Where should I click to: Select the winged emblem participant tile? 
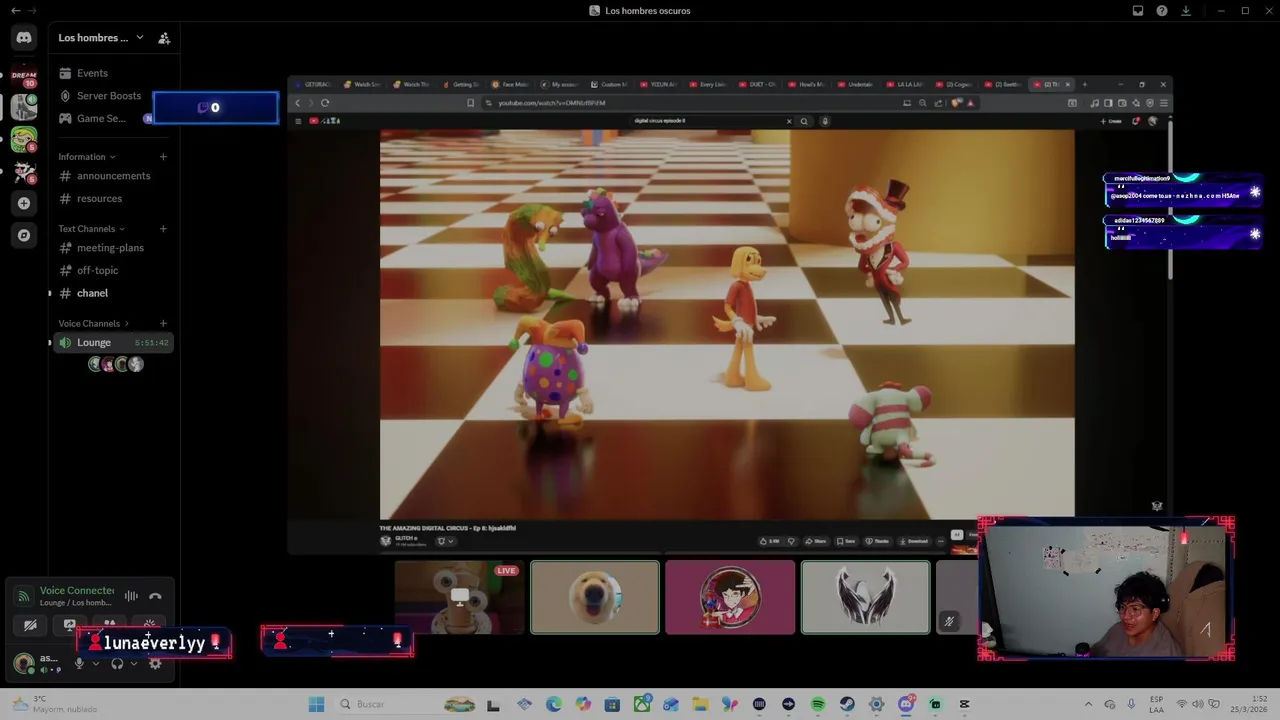[x=865, y=597]
